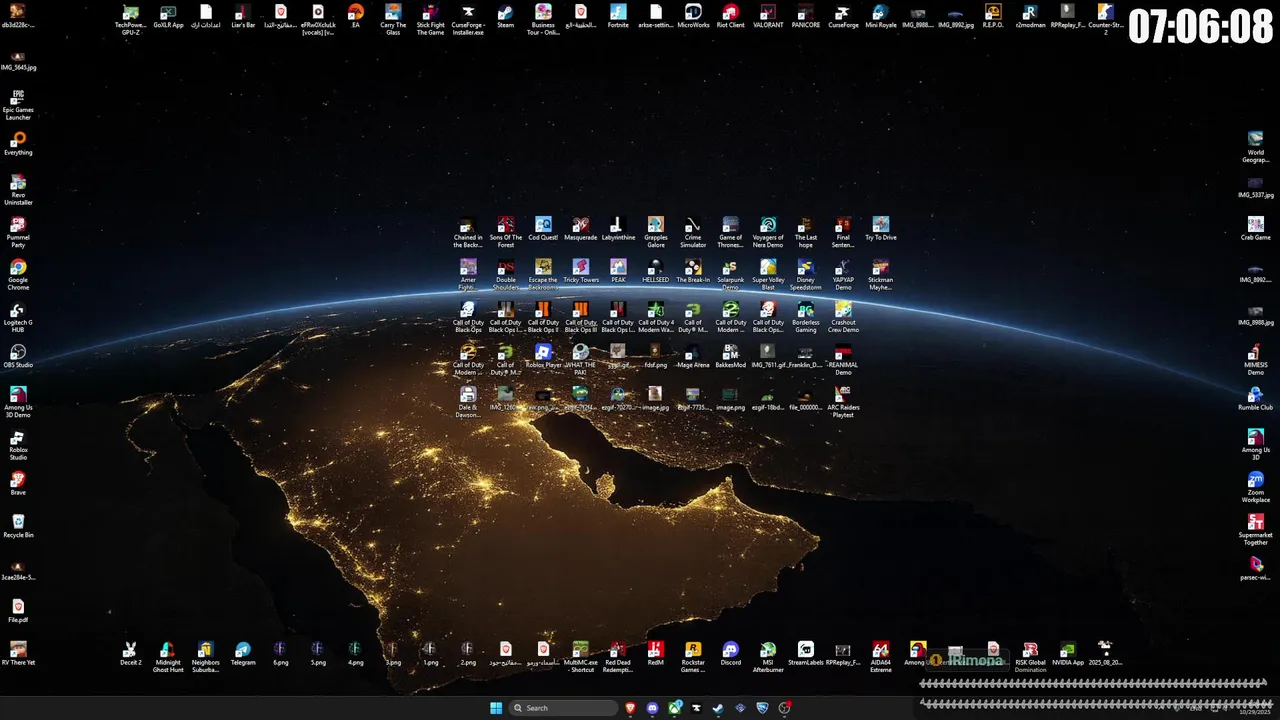Open Zoom Workplace shortcut
This screenshot has height=720, width=1280.
[x=1256, y=487]
